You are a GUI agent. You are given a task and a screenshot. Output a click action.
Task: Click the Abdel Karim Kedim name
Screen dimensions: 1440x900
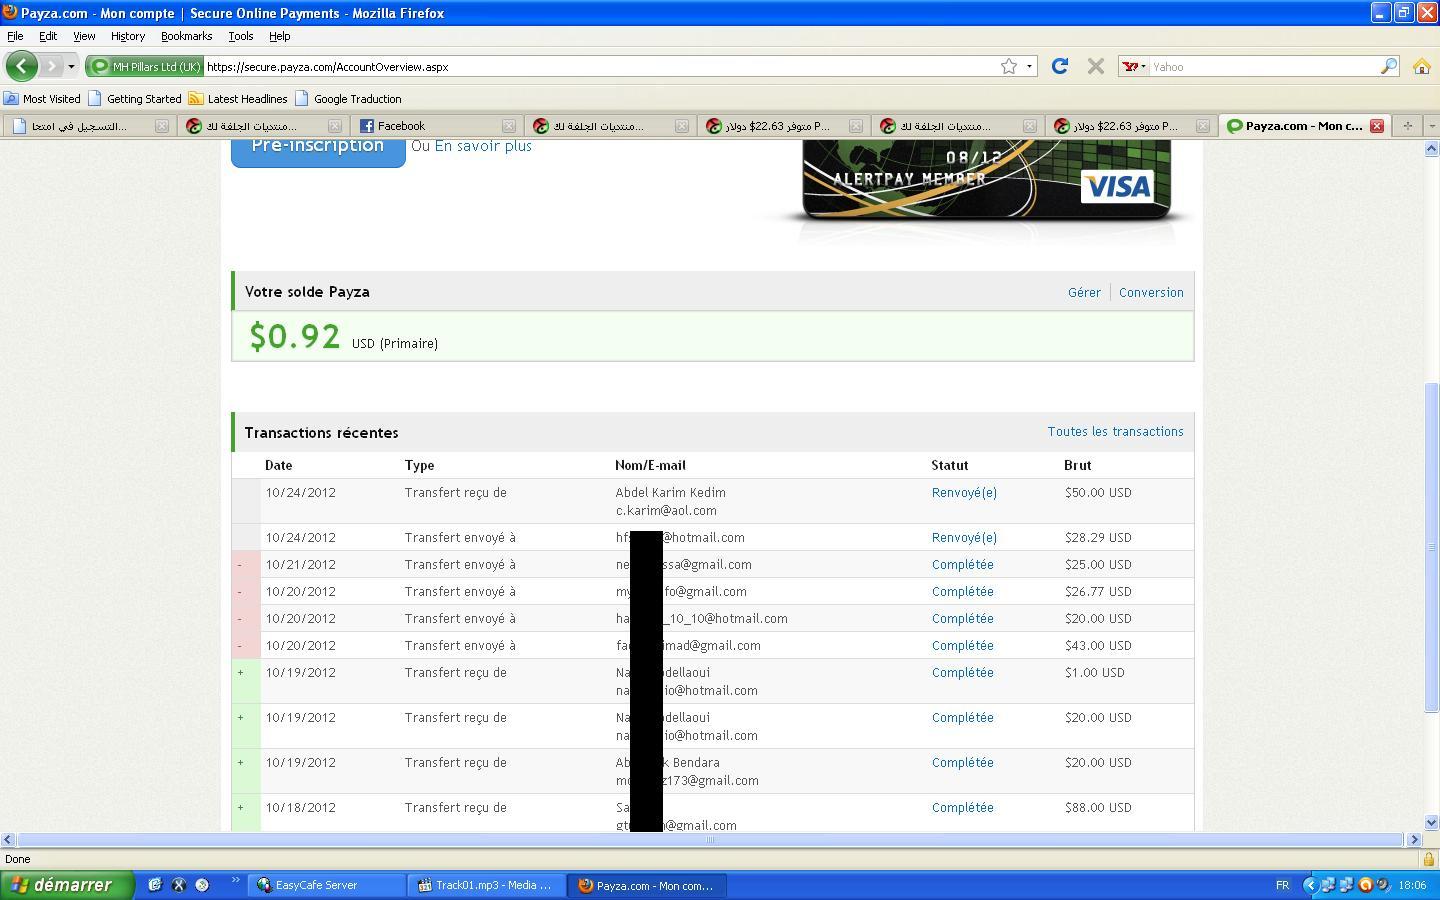[x=670, y=493]
